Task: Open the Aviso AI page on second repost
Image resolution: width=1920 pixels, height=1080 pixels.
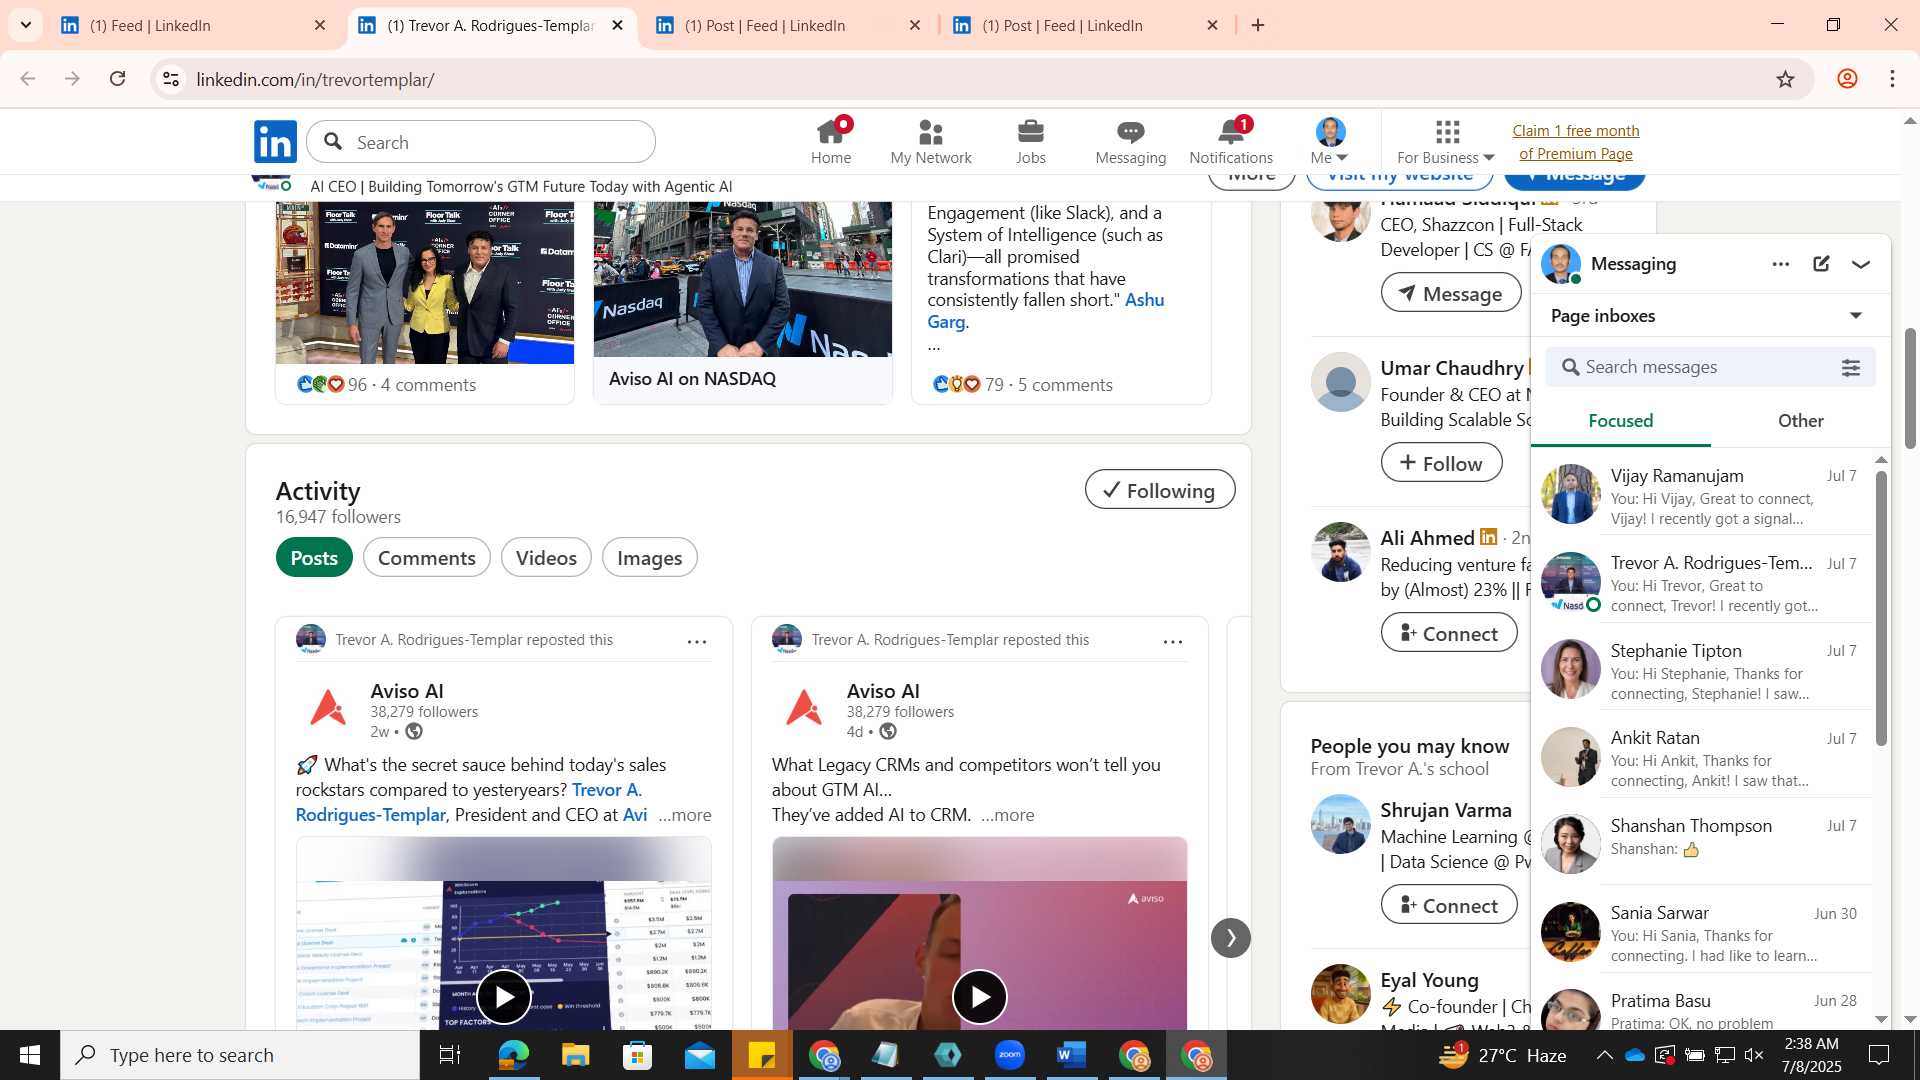Action: pyautogui.click(x=883, y=691)
